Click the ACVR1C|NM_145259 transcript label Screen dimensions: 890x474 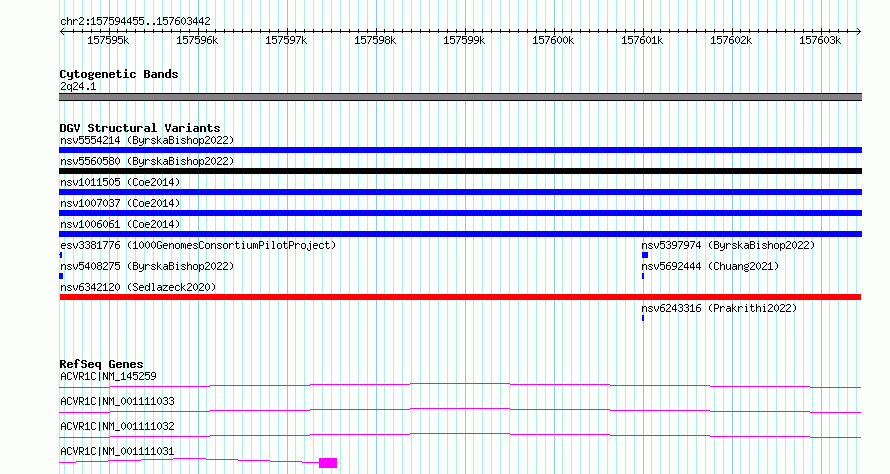click(108, 376)
